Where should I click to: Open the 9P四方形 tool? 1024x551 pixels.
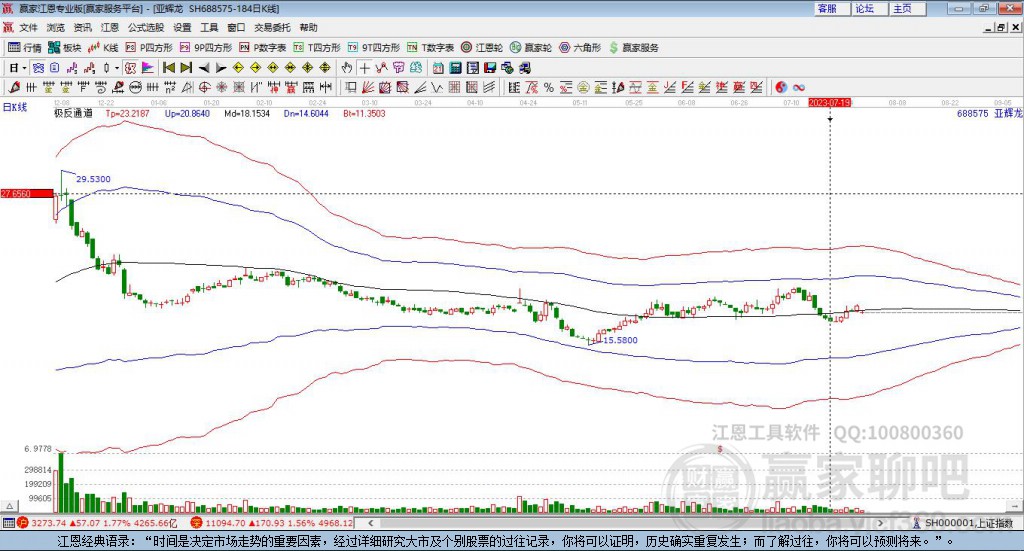tap(206, 48)
